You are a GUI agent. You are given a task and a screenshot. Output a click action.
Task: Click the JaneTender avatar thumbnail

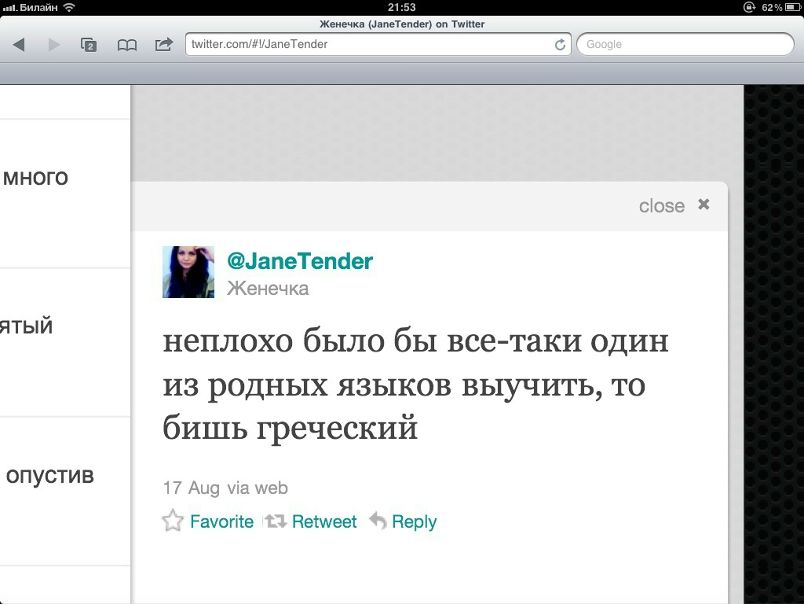point(188,272)
